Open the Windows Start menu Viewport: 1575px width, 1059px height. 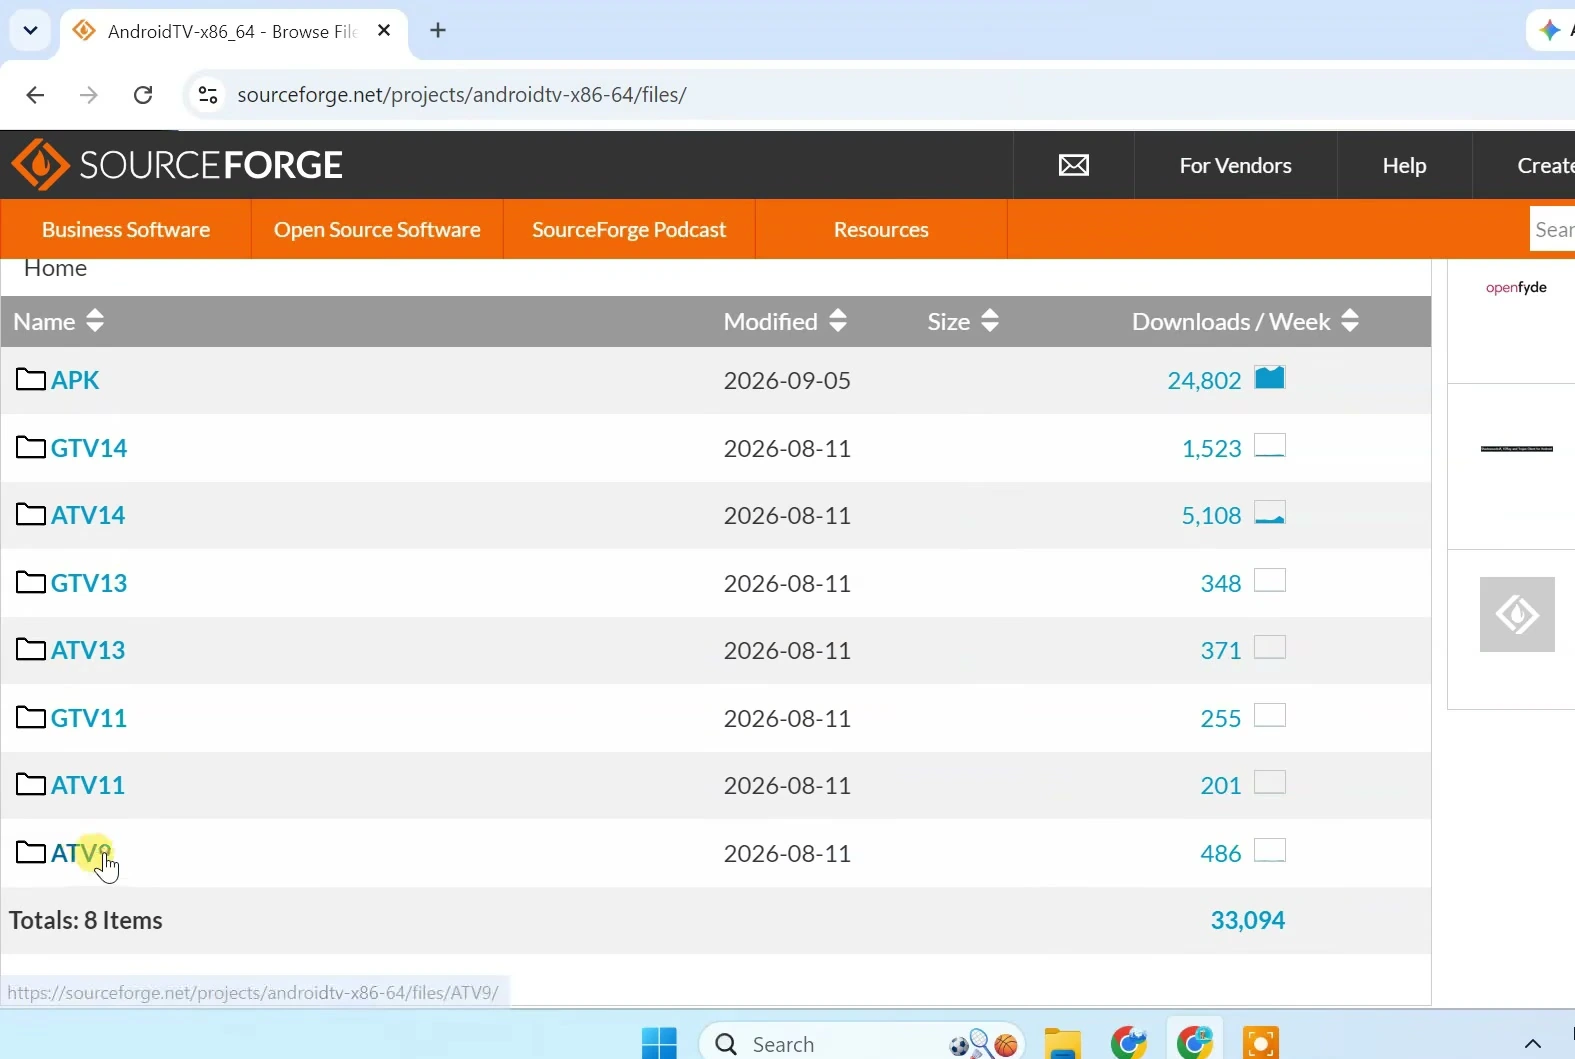659,1043
